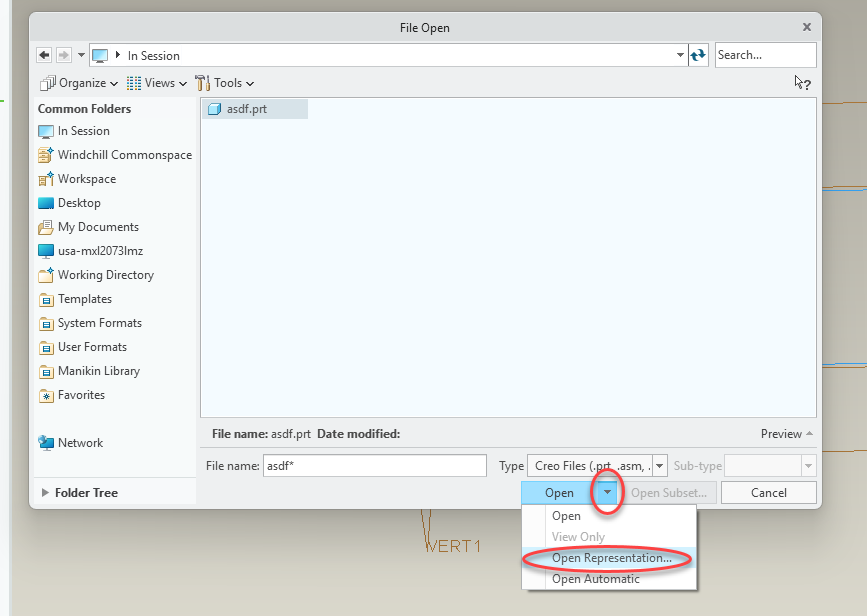Screen dimensions: 867x616
Task: Click the Open button dropdown arrow
Action: pos(607,492)
